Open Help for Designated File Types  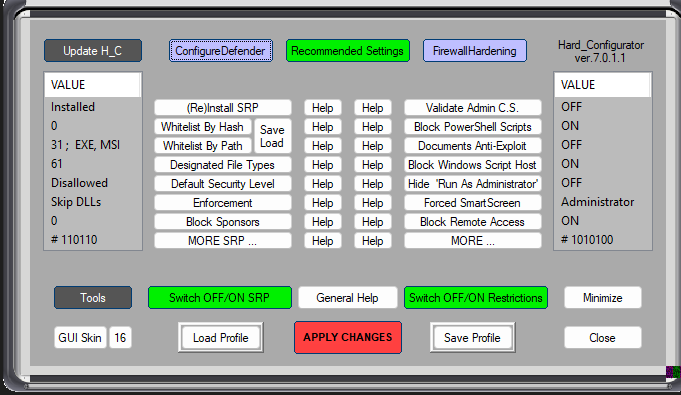tap(323, 165)
